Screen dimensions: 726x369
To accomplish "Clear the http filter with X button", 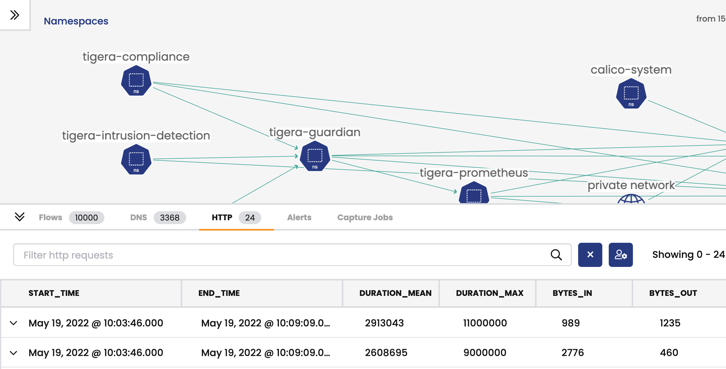I will point(590,255).
